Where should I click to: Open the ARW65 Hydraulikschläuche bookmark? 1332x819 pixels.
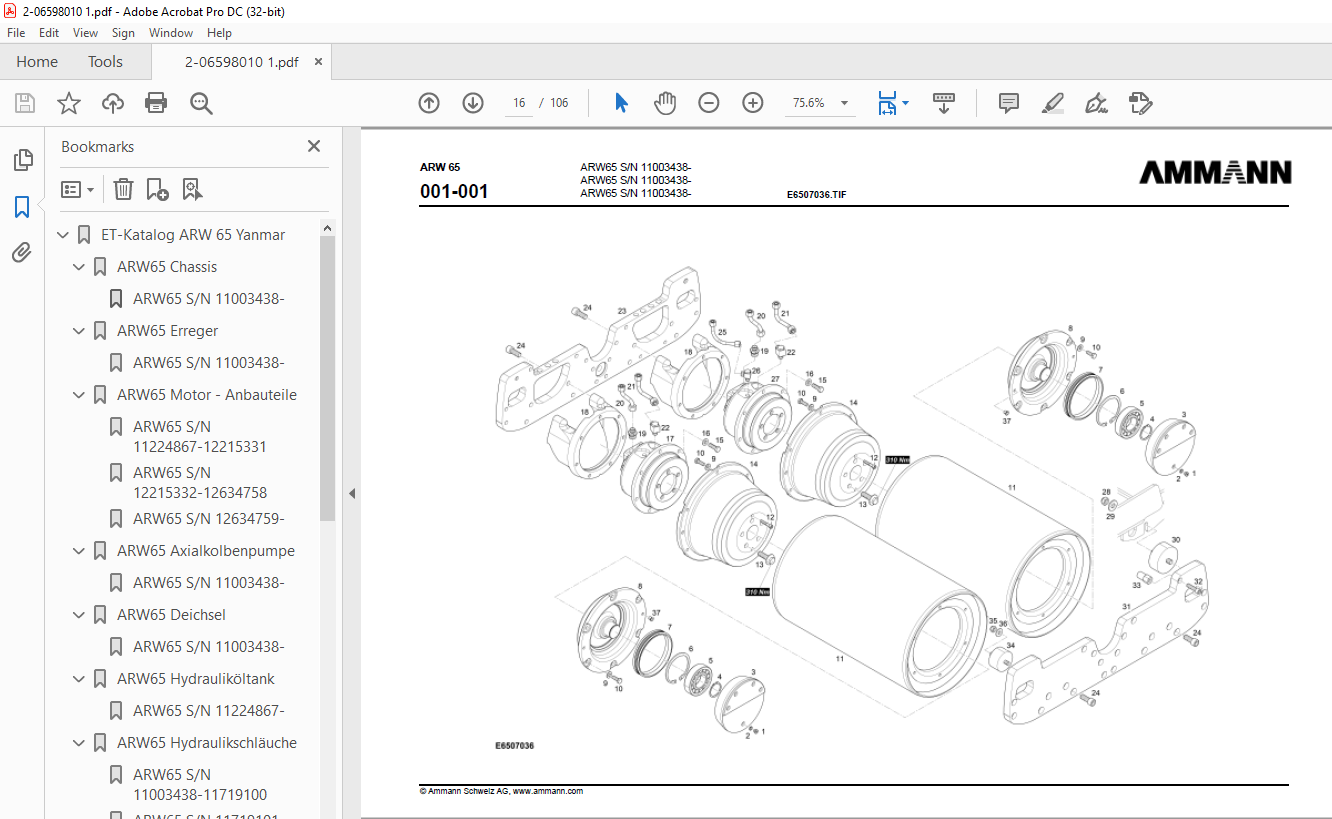[207, 743]
